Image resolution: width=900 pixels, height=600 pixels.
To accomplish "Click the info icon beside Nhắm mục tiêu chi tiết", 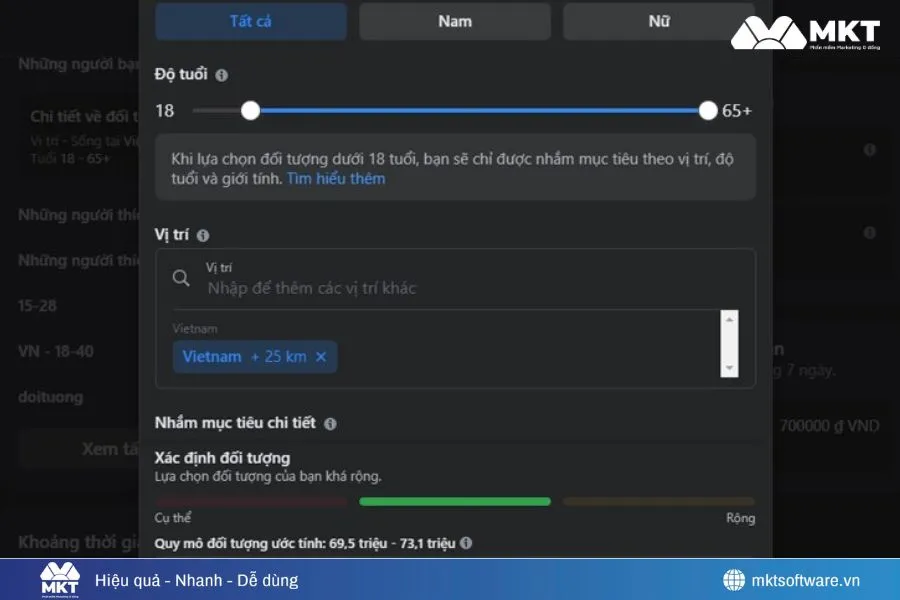I will 331,423.
